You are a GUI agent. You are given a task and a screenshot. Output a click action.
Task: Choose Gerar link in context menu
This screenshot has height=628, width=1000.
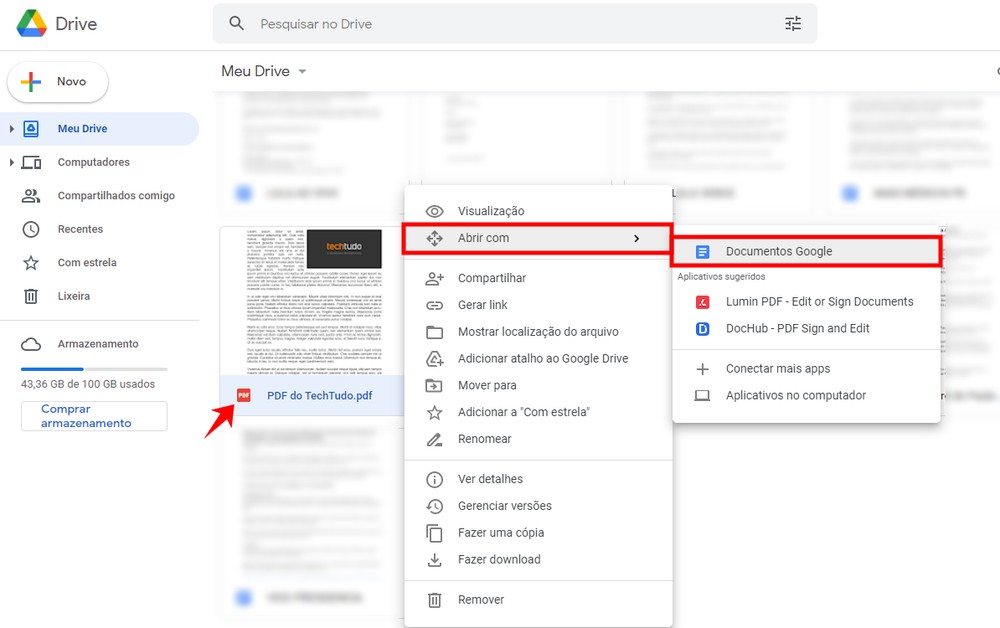(x=538, y=305)
